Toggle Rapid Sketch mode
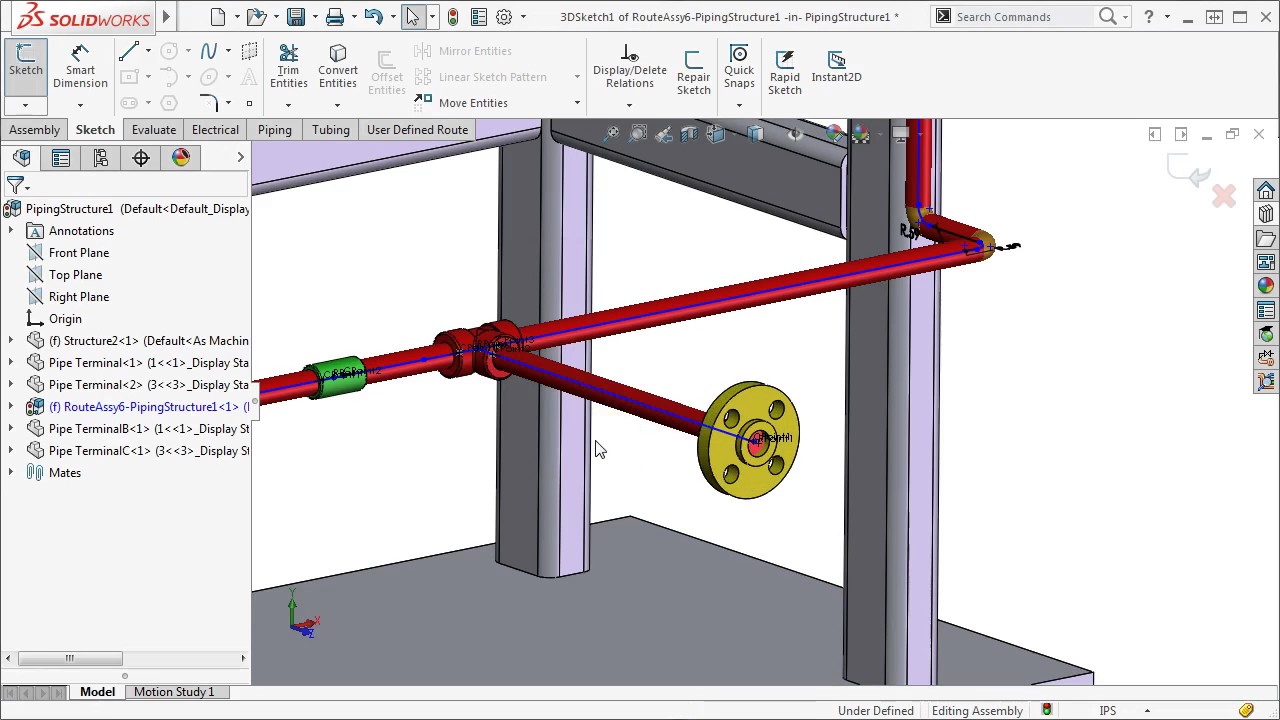Viewport: 1280px width, 720px height. (x=785, y=72)
